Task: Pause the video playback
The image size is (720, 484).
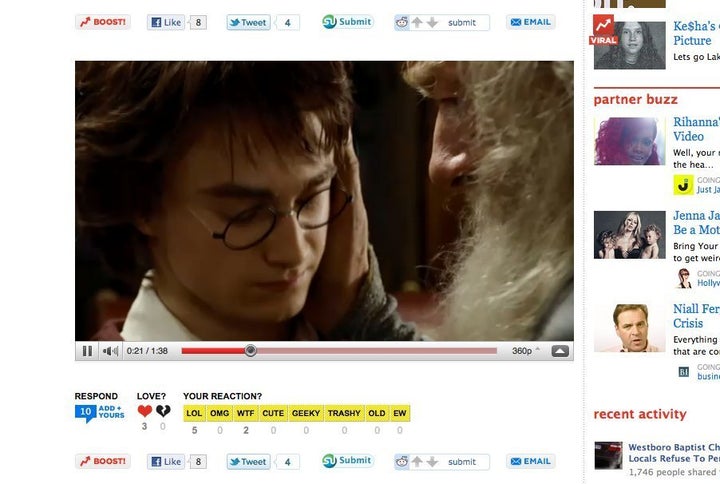Action: 87,351
